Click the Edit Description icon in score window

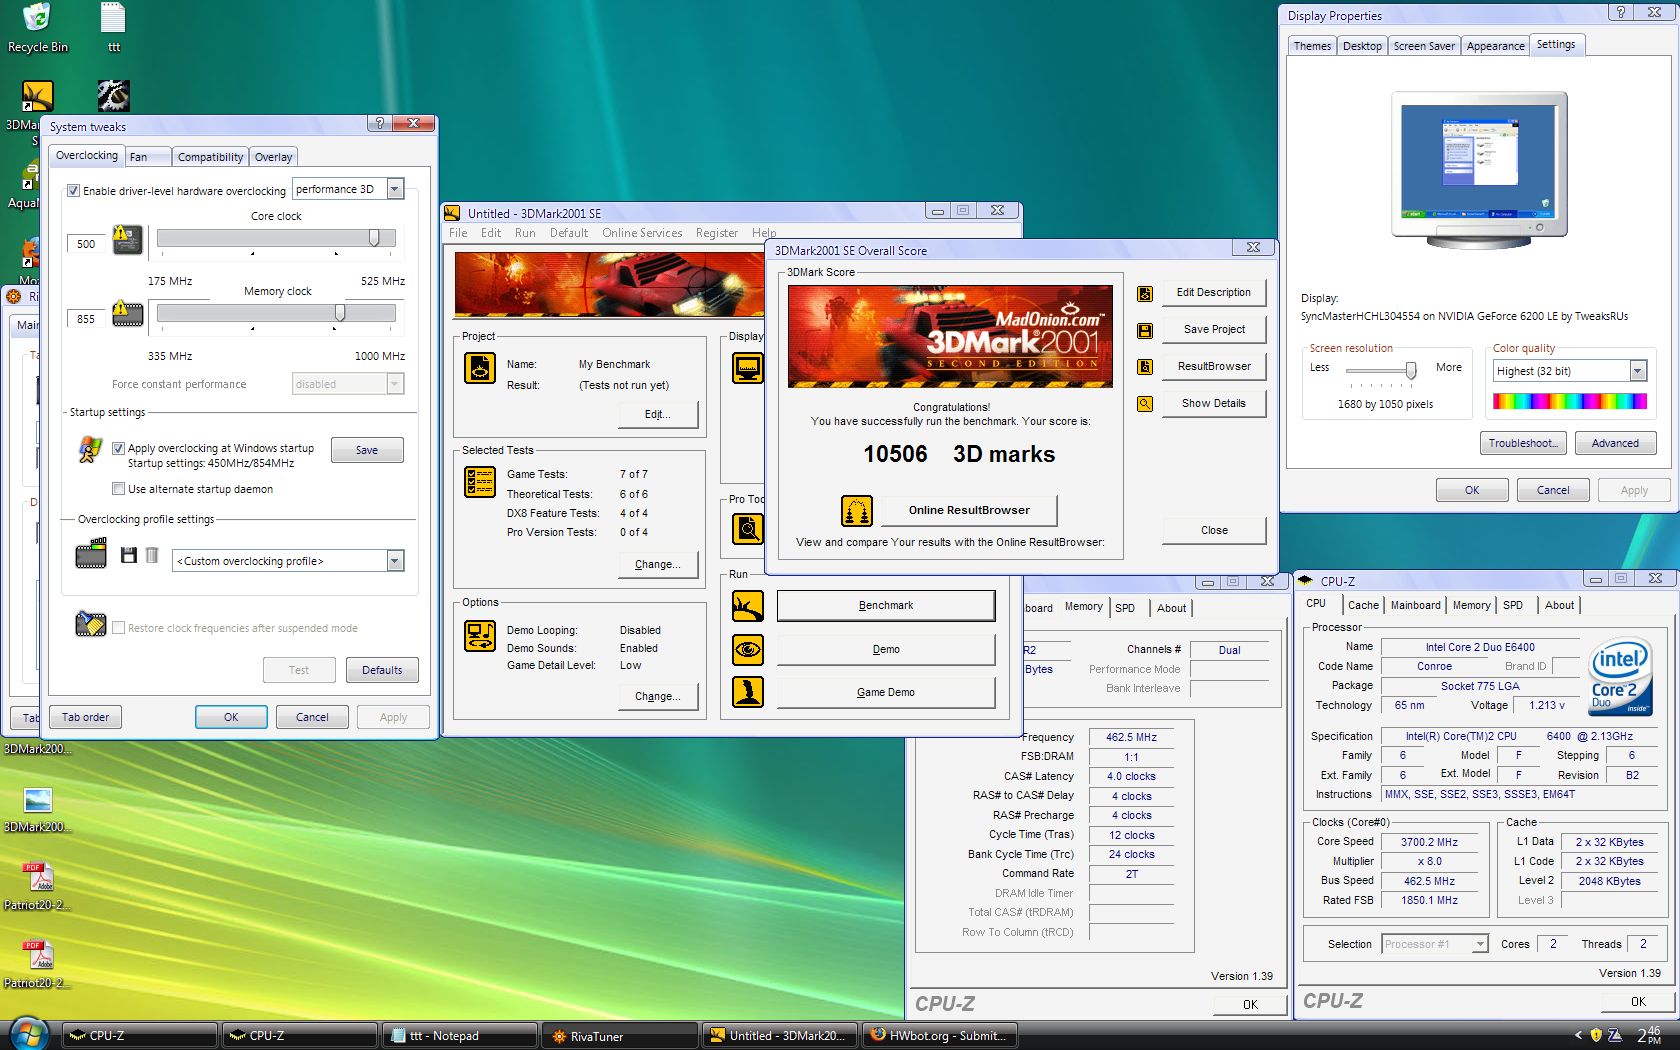click(1145, 293)
